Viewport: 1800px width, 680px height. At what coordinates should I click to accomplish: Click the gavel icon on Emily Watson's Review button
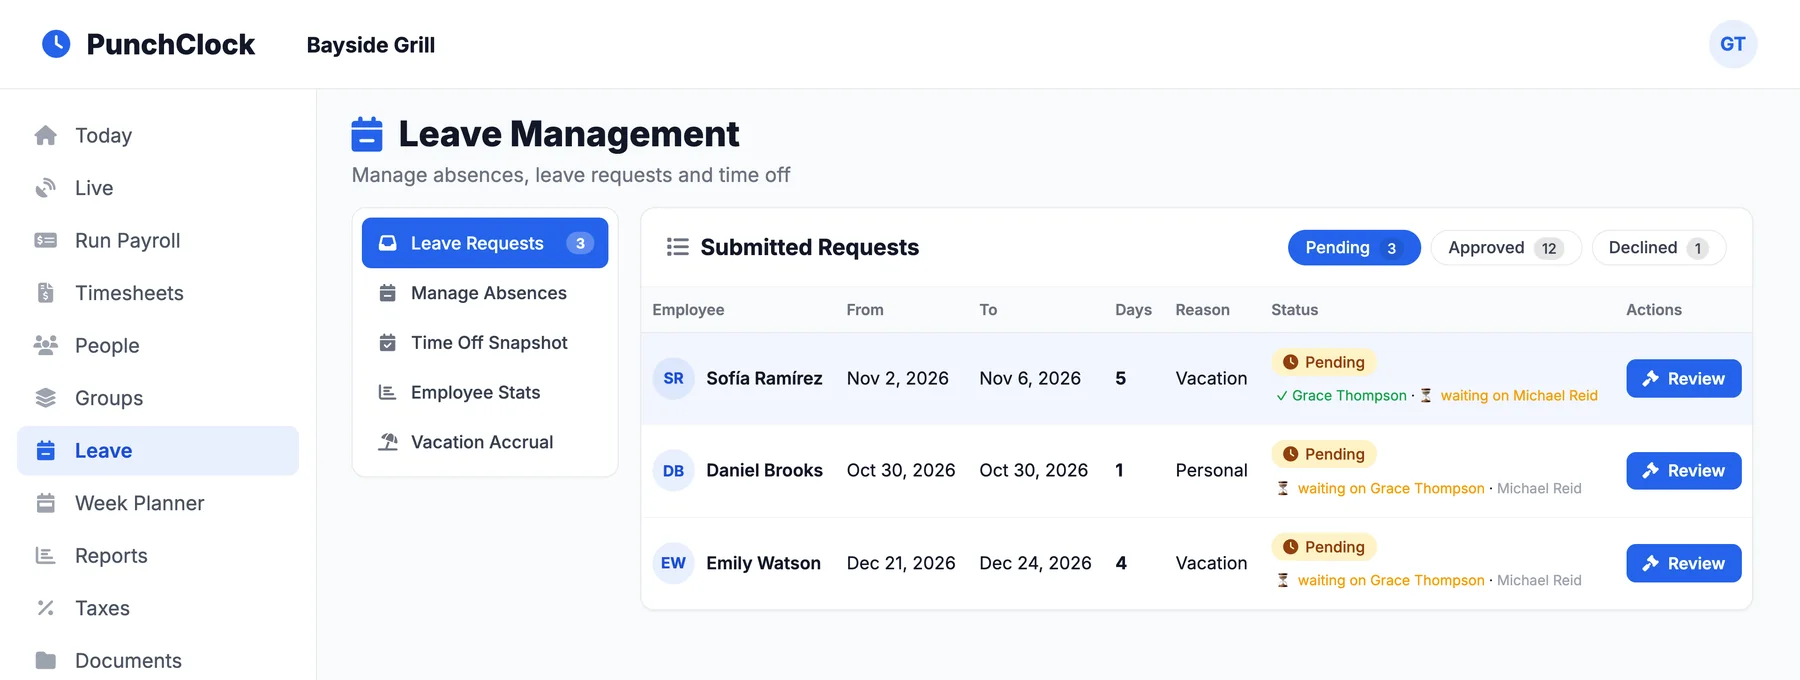click(x=1651, y=563)
